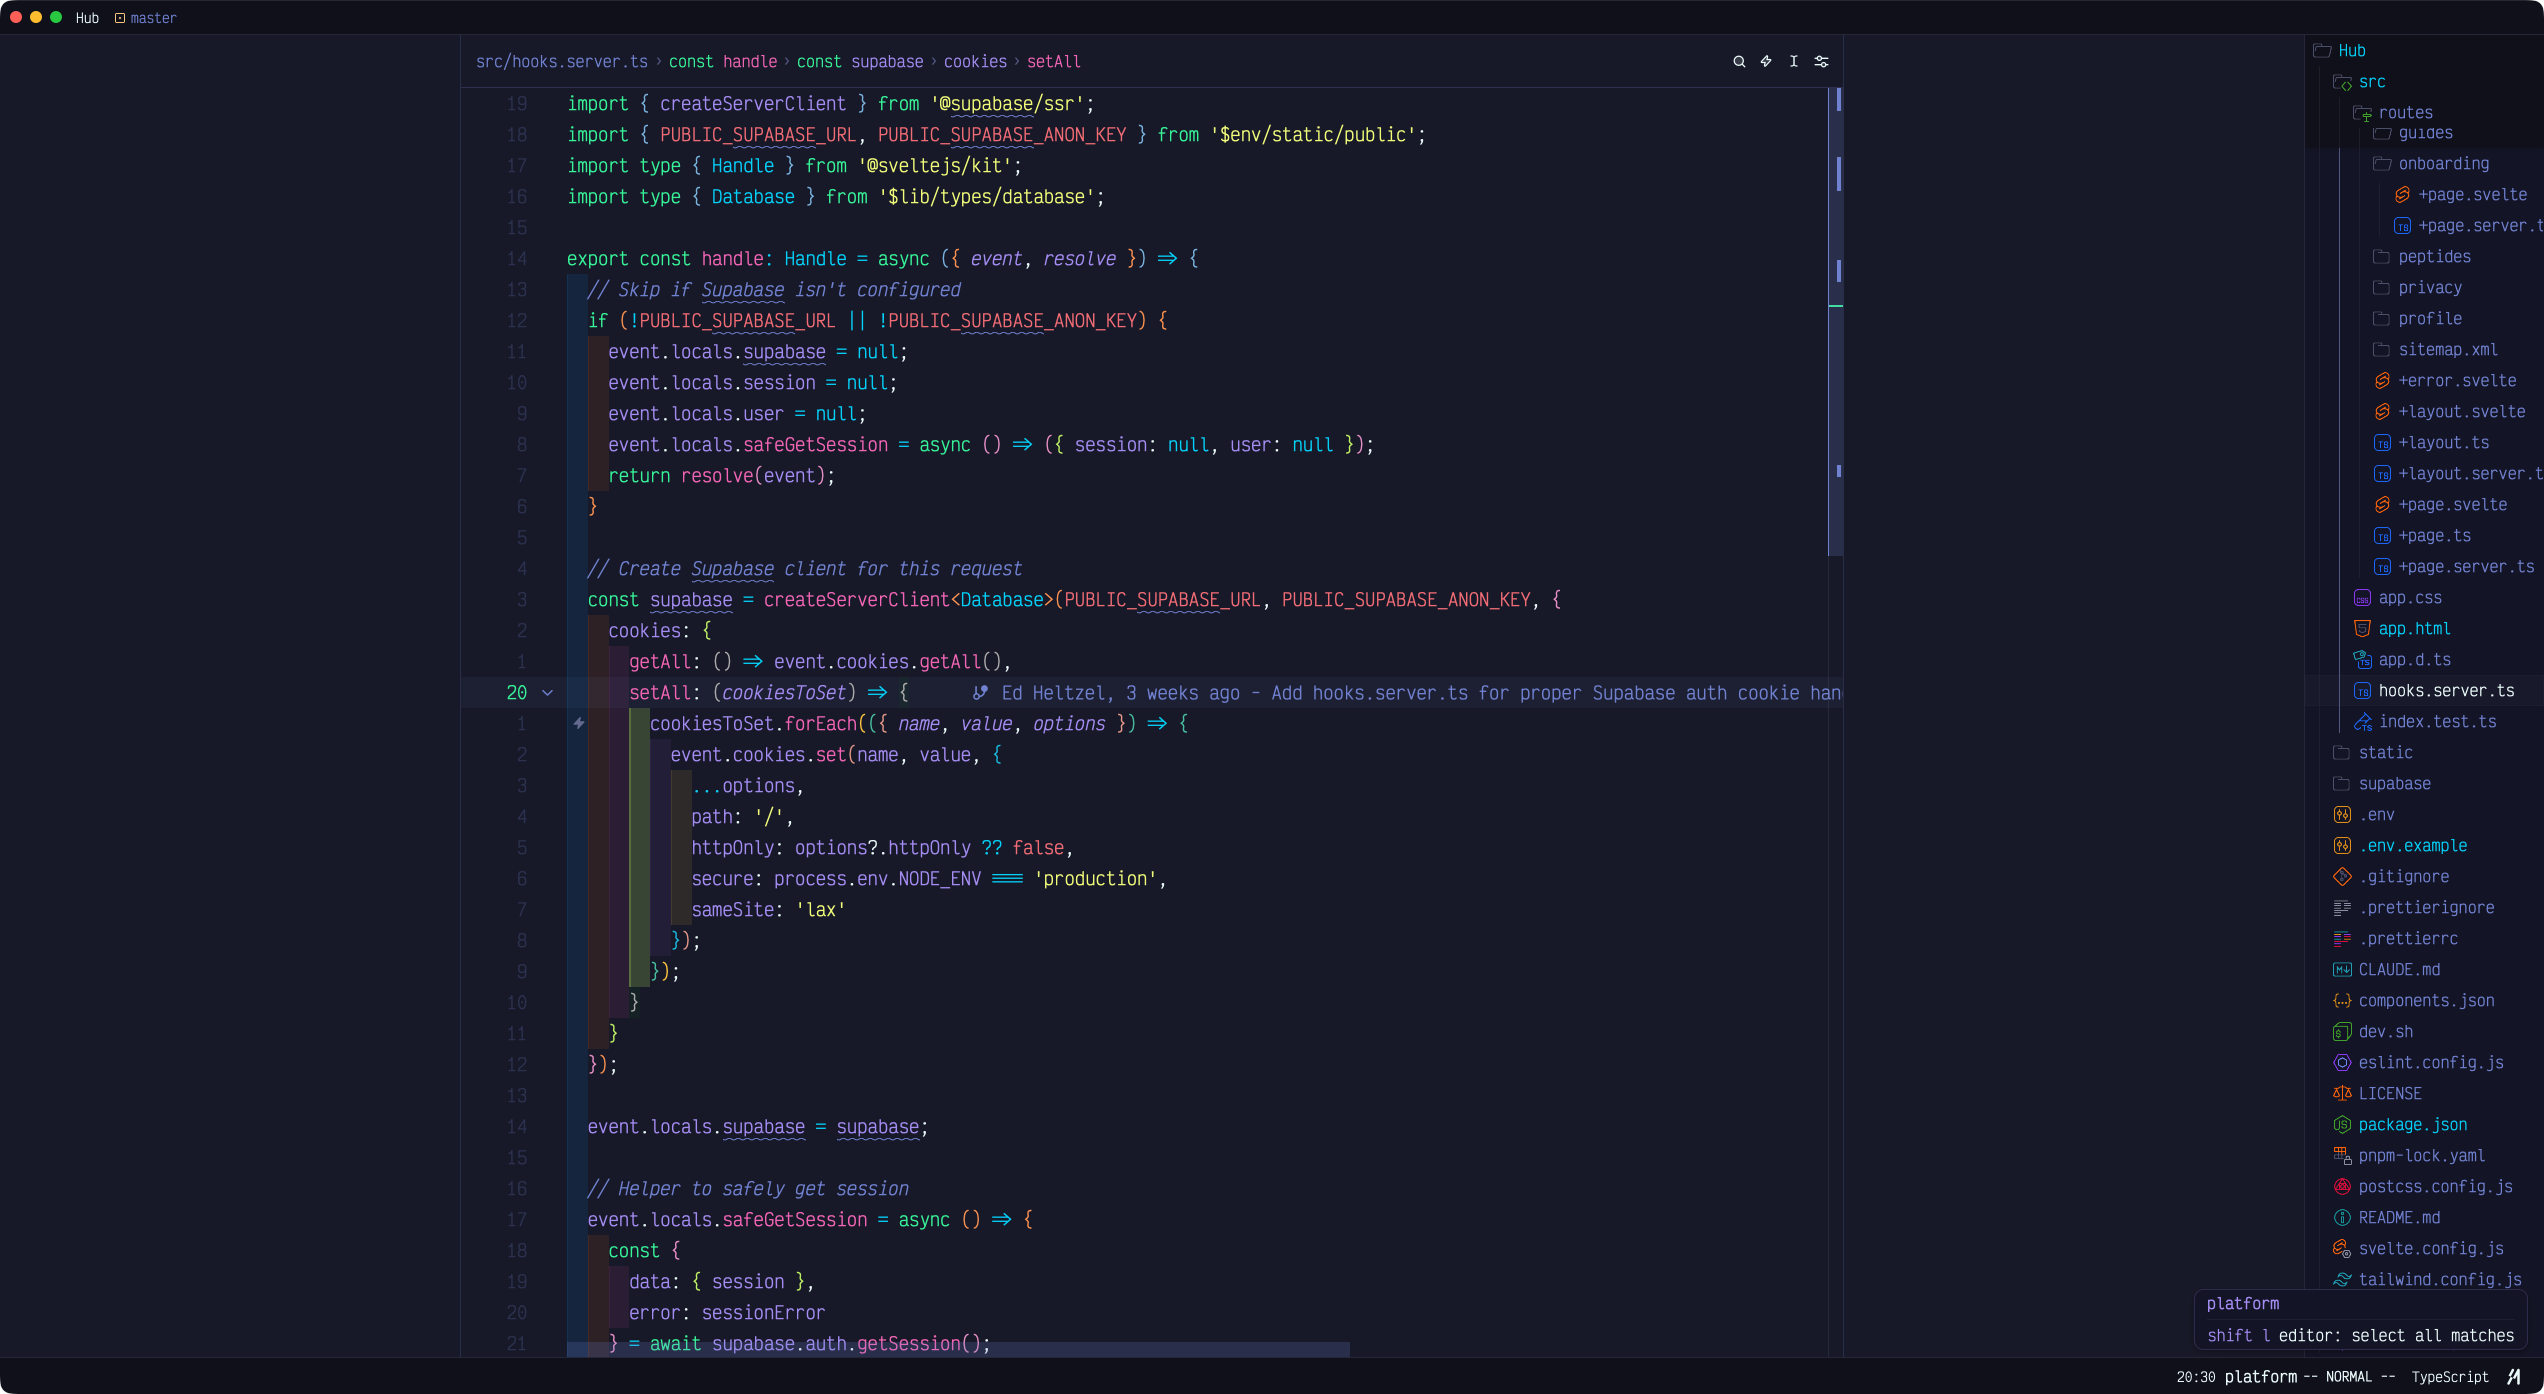Open app.html file icon
The image size is (2544, 1394).
[x=2362, y=629]
